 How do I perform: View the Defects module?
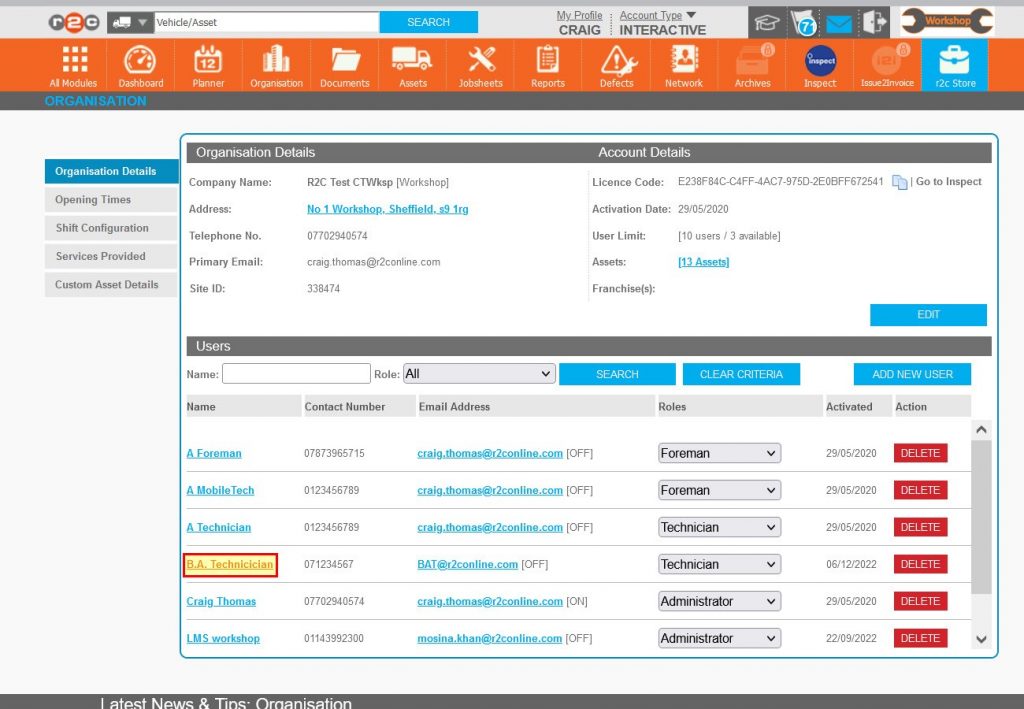615,63
